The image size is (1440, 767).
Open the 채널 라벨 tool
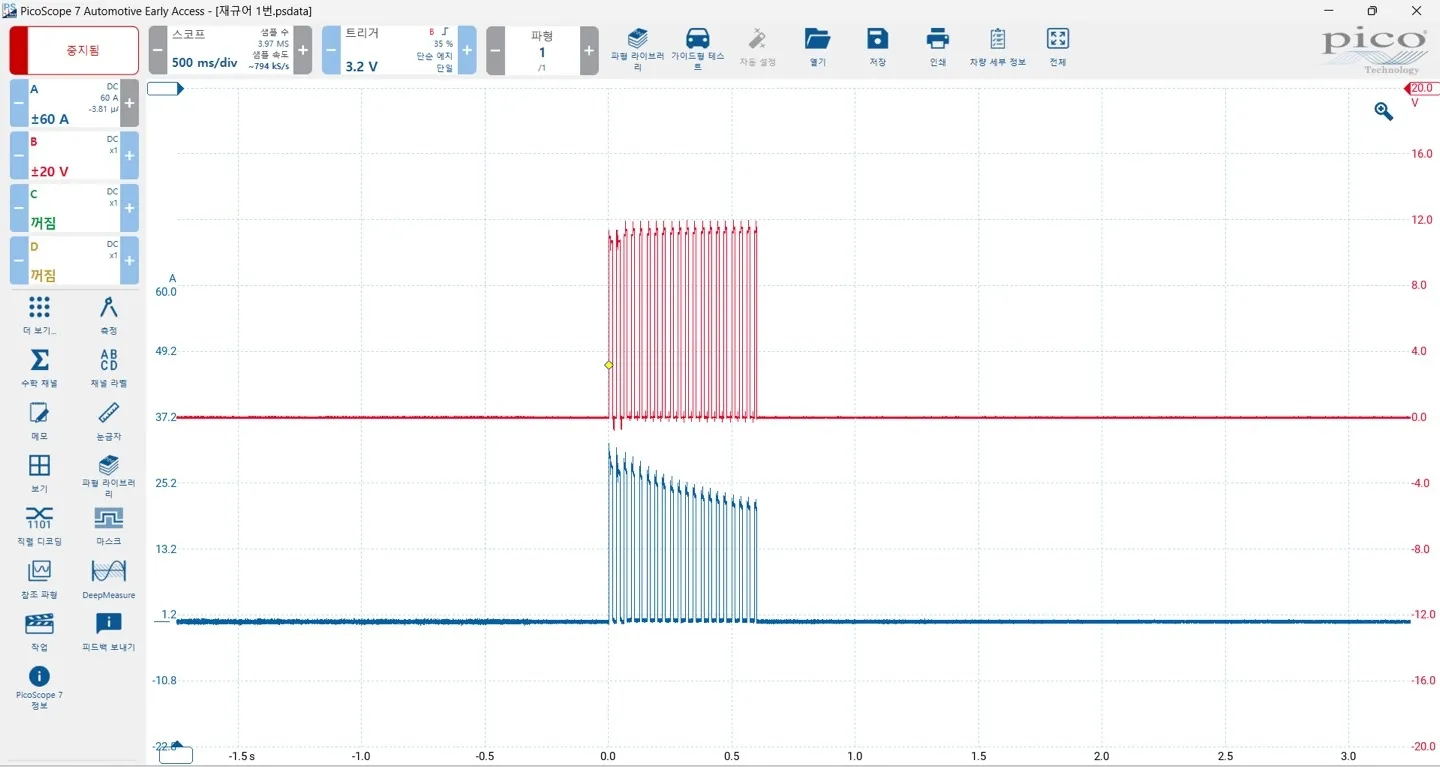[x=109, y=368]
